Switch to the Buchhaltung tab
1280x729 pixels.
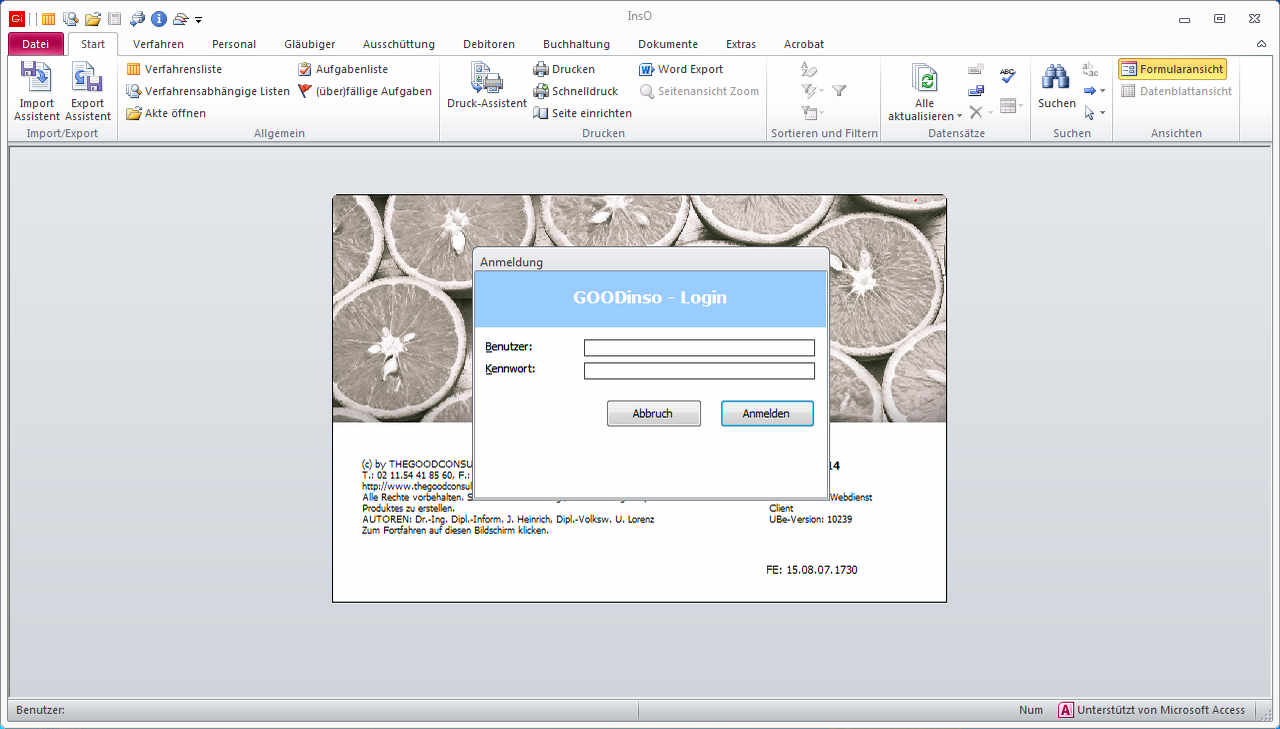[577, 44]
